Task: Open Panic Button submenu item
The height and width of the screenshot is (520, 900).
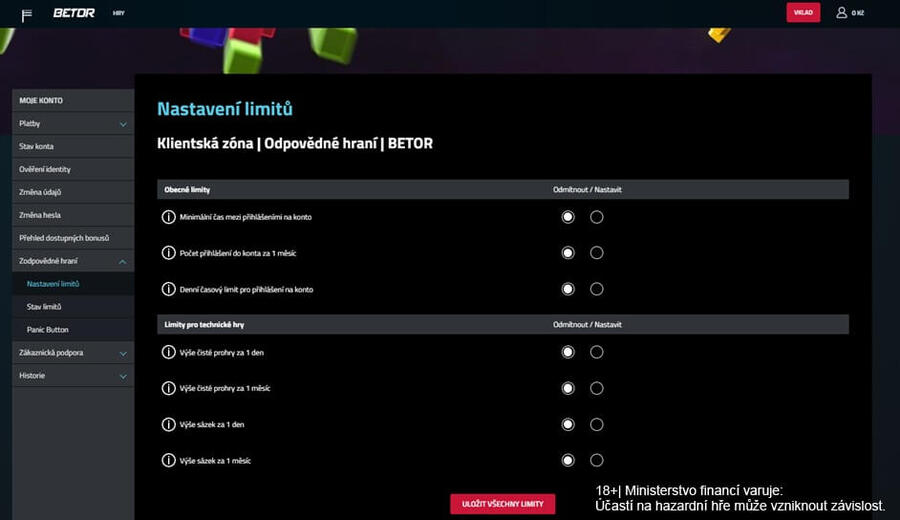Action: (x=73, y=330)
